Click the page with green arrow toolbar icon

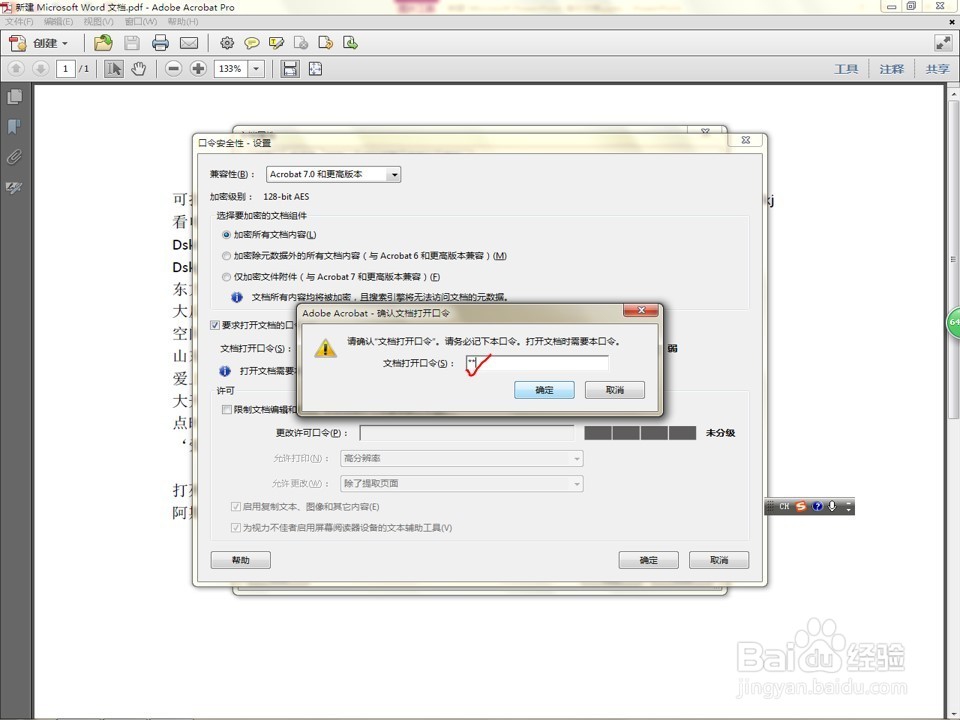point(350,43)
